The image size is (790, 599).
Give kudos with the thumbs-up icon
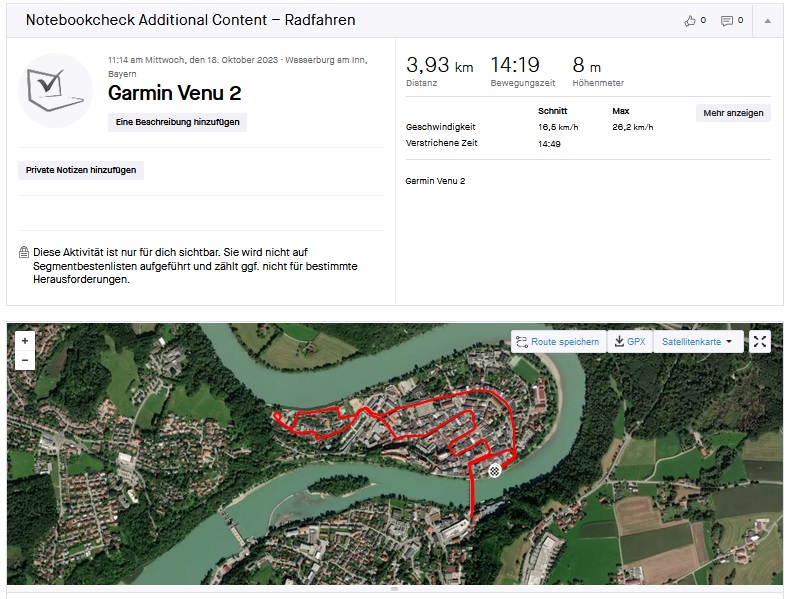coord(690,21)
